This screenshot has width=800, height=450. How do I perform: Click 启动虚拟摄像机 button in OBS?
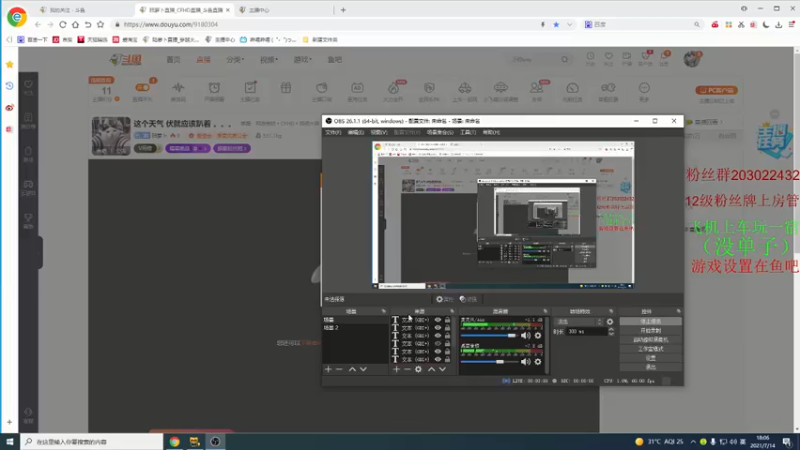(x=651, y=340)
